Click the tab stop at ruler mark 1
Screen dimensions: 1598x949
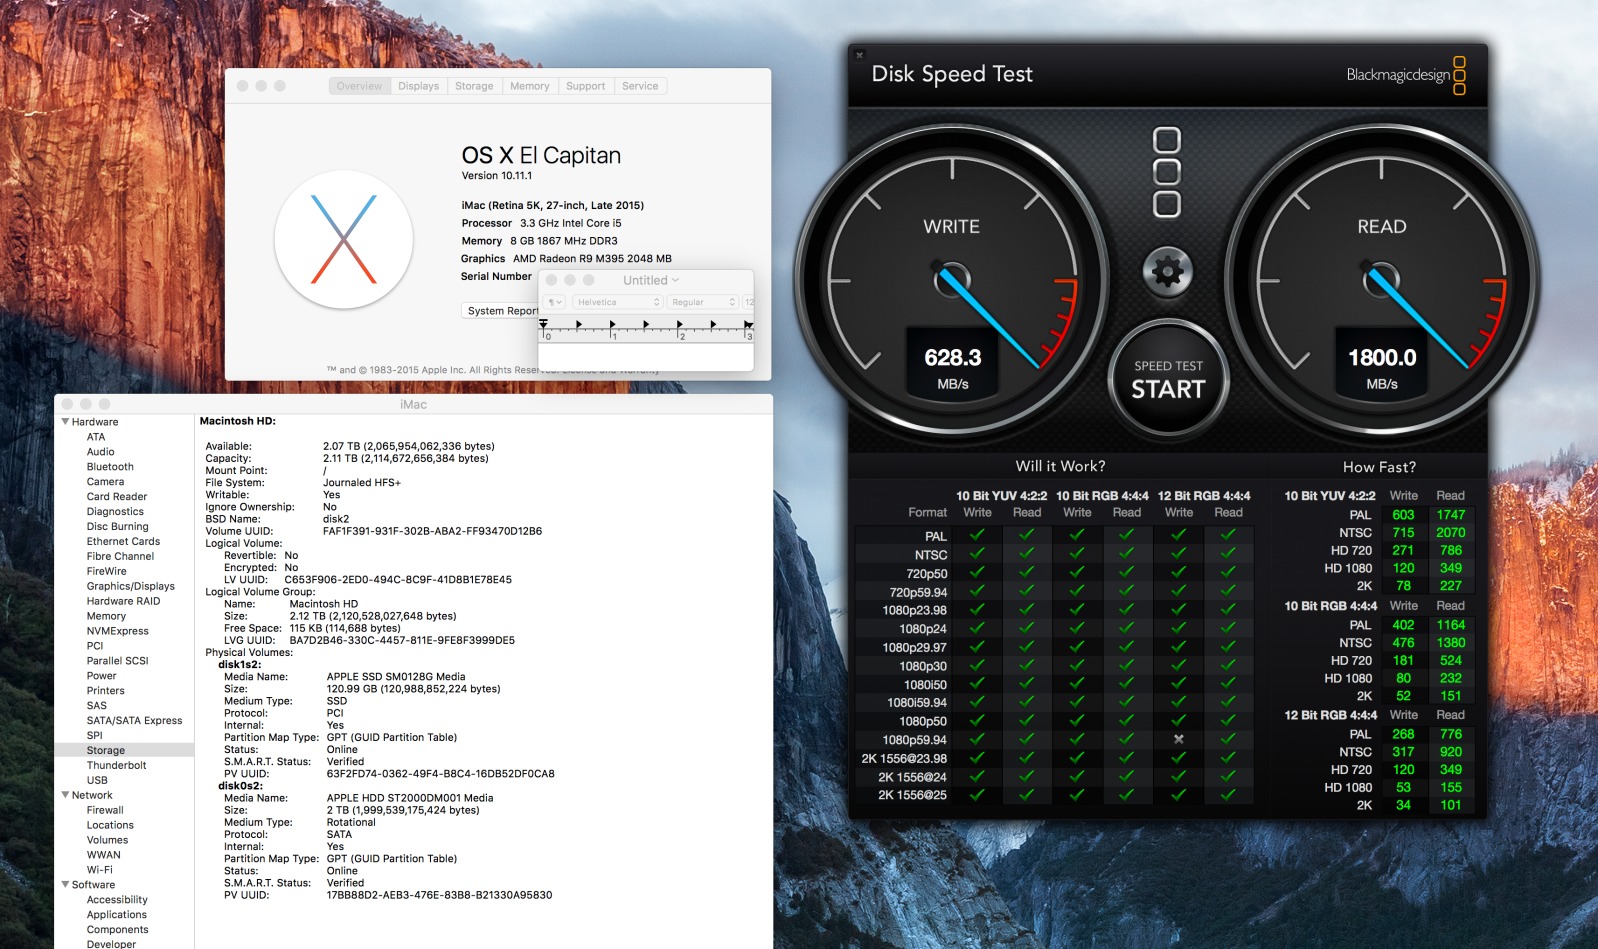[612, 325]
